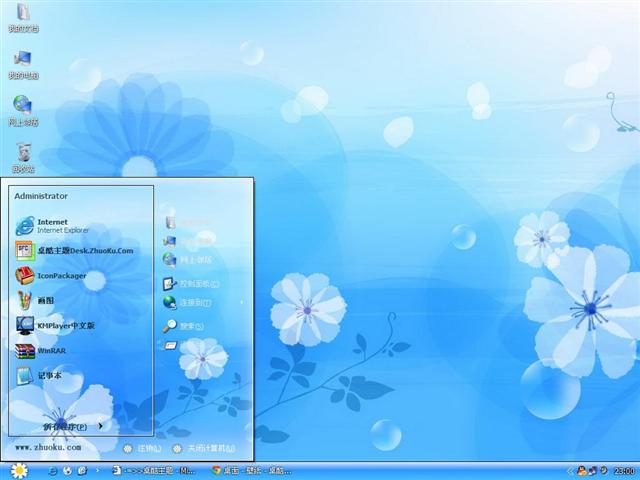Click the globe Quick Launch icon
Image resolution: width=640 pixels, height=480 pixels.
click(x=68, y=471)
